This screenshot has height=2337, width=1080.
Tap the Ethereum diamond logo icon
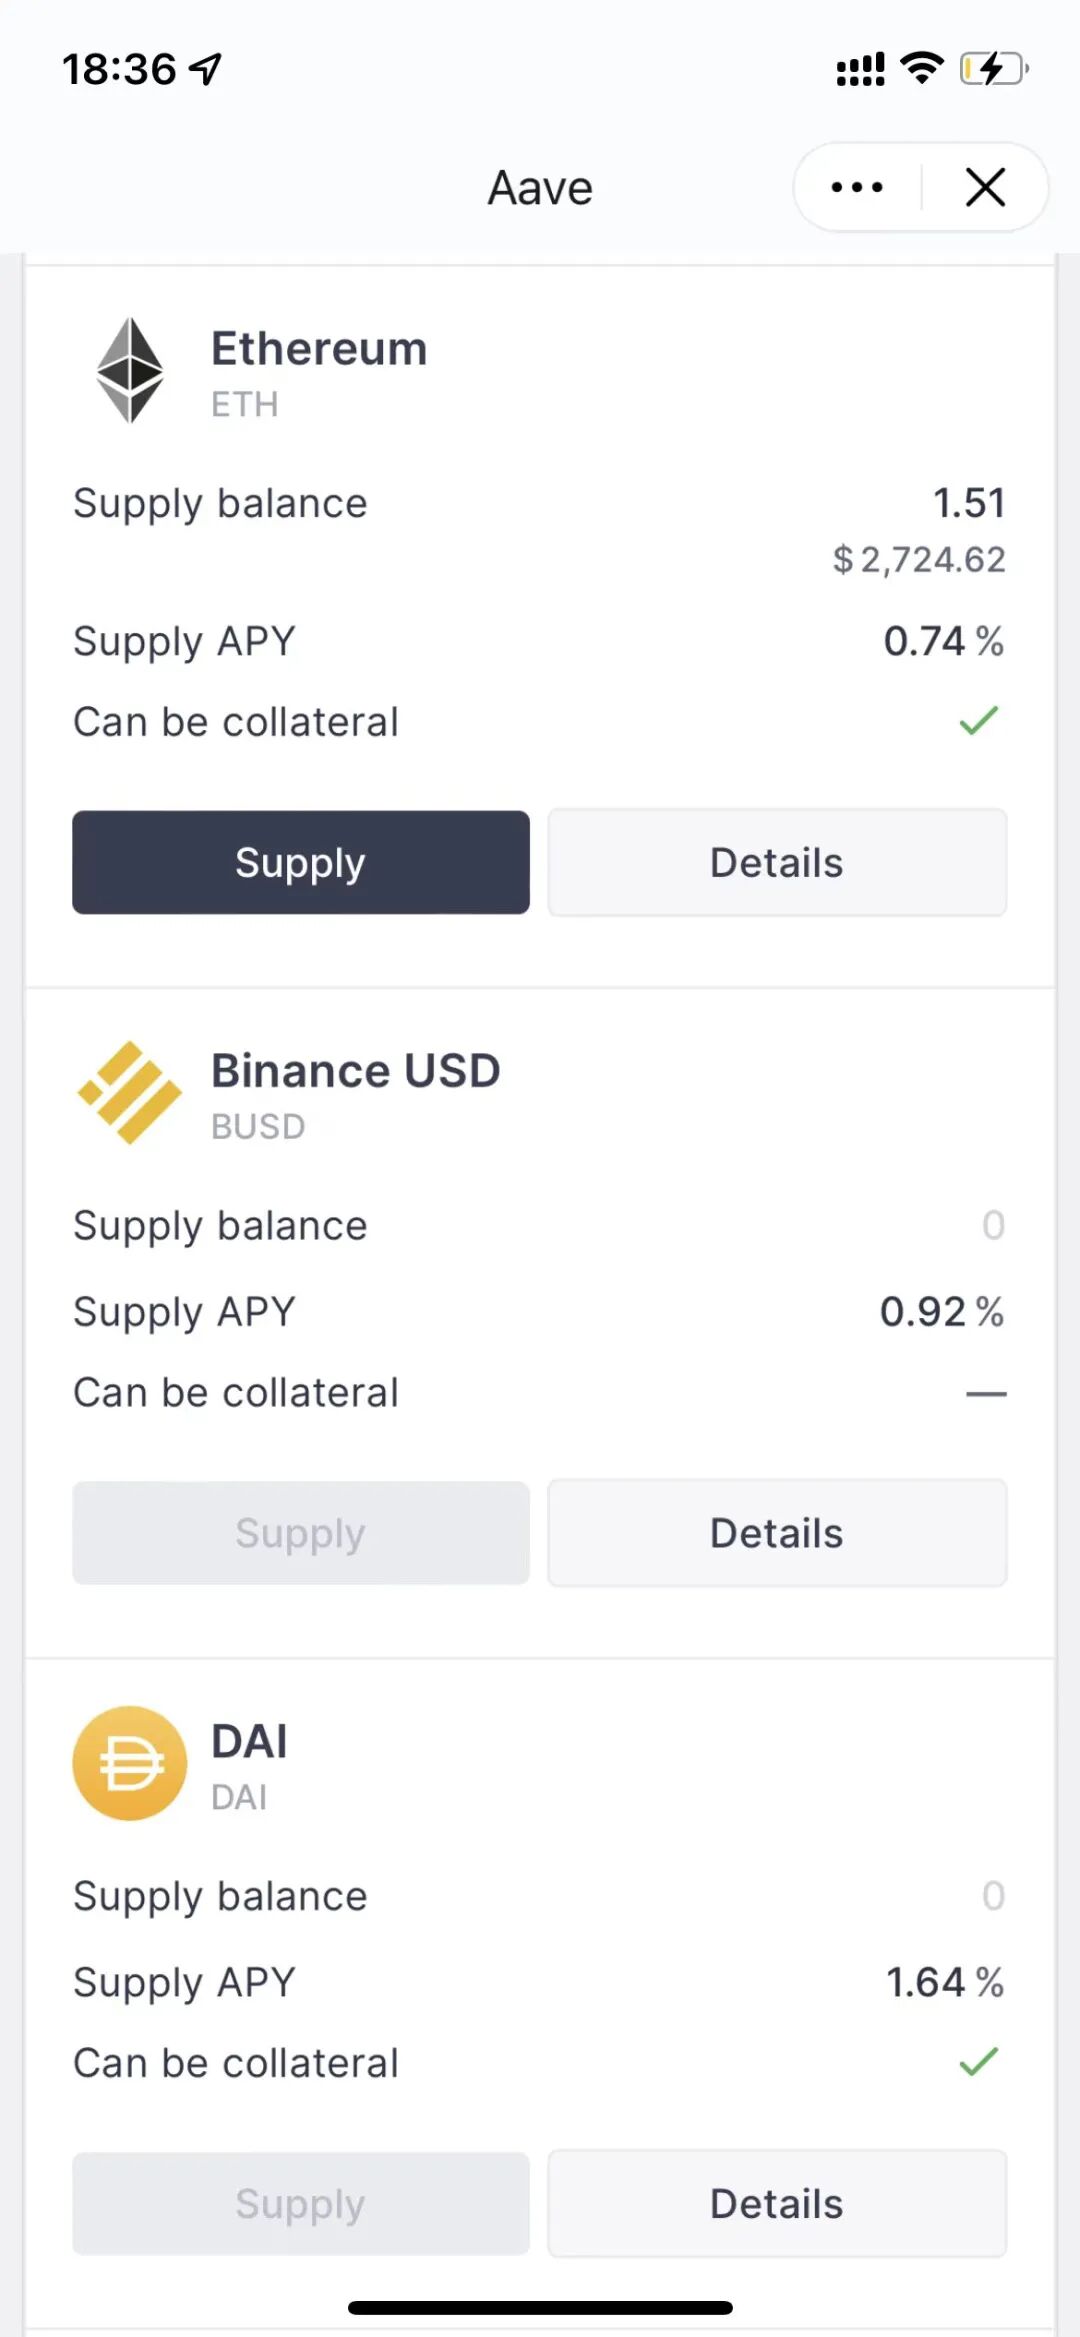[x=130, y=370]
